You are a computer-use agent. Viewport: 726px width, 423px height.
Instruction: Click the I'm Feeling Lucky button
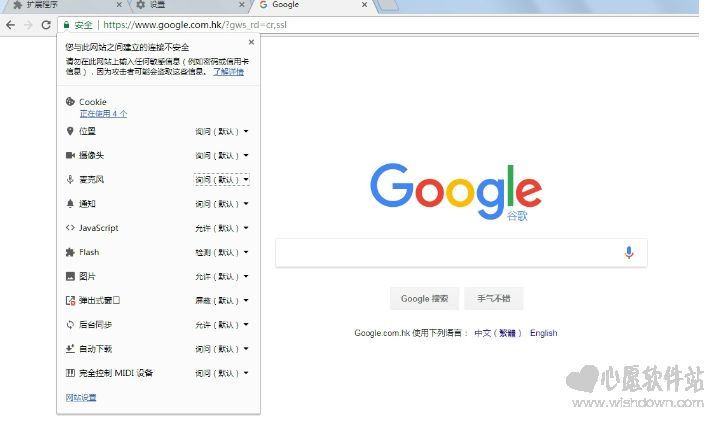(x=494, y=299)
